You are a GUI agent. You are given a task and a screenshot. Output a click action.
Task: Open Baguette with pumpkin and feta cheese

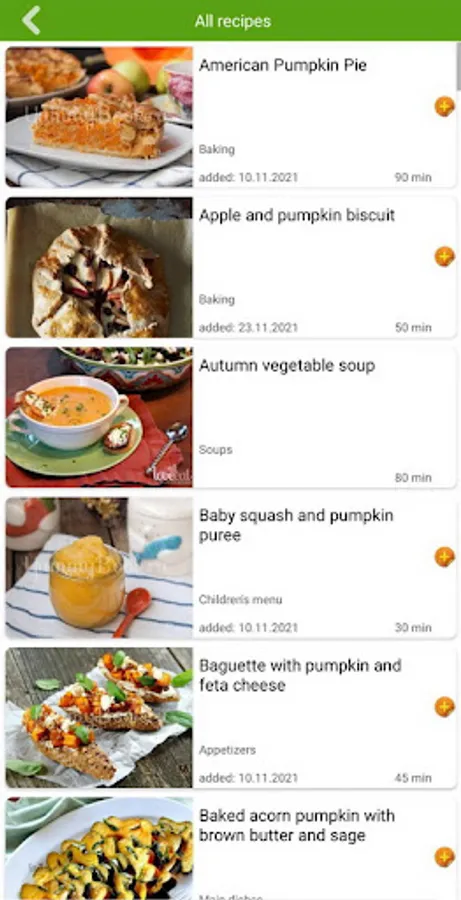click(300, 676)
